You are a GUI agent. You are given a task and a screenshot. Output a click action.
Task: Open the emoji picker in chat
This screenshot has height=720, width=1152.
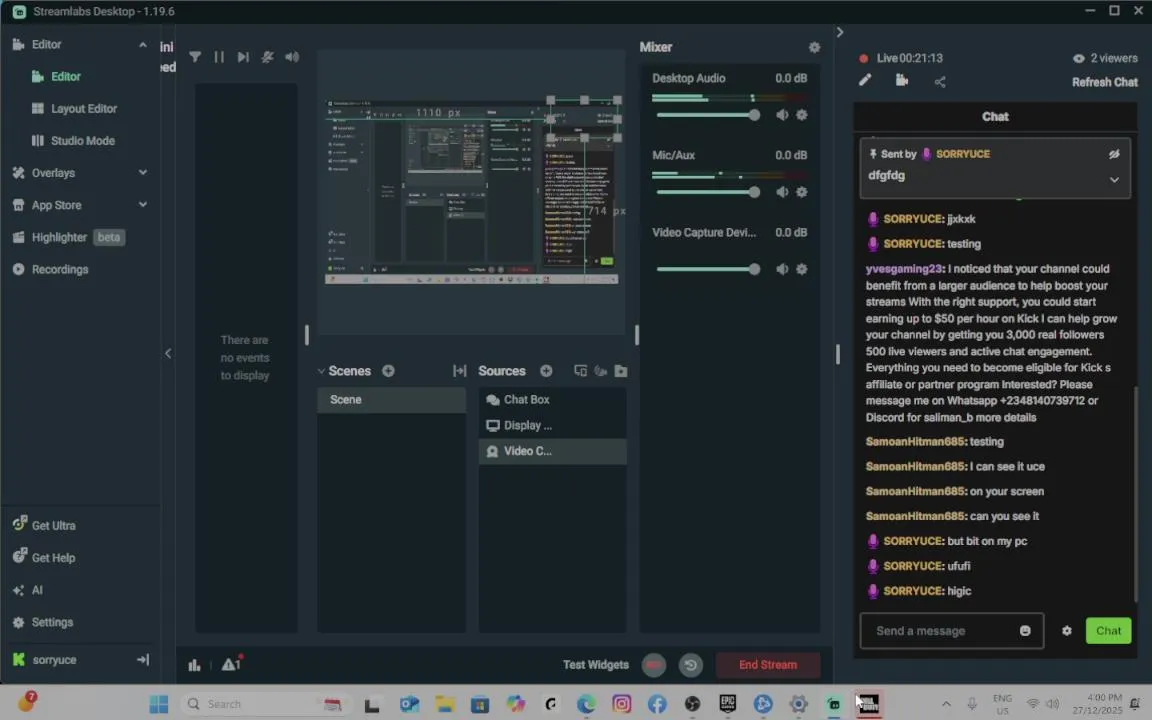tap(1025, 631)
